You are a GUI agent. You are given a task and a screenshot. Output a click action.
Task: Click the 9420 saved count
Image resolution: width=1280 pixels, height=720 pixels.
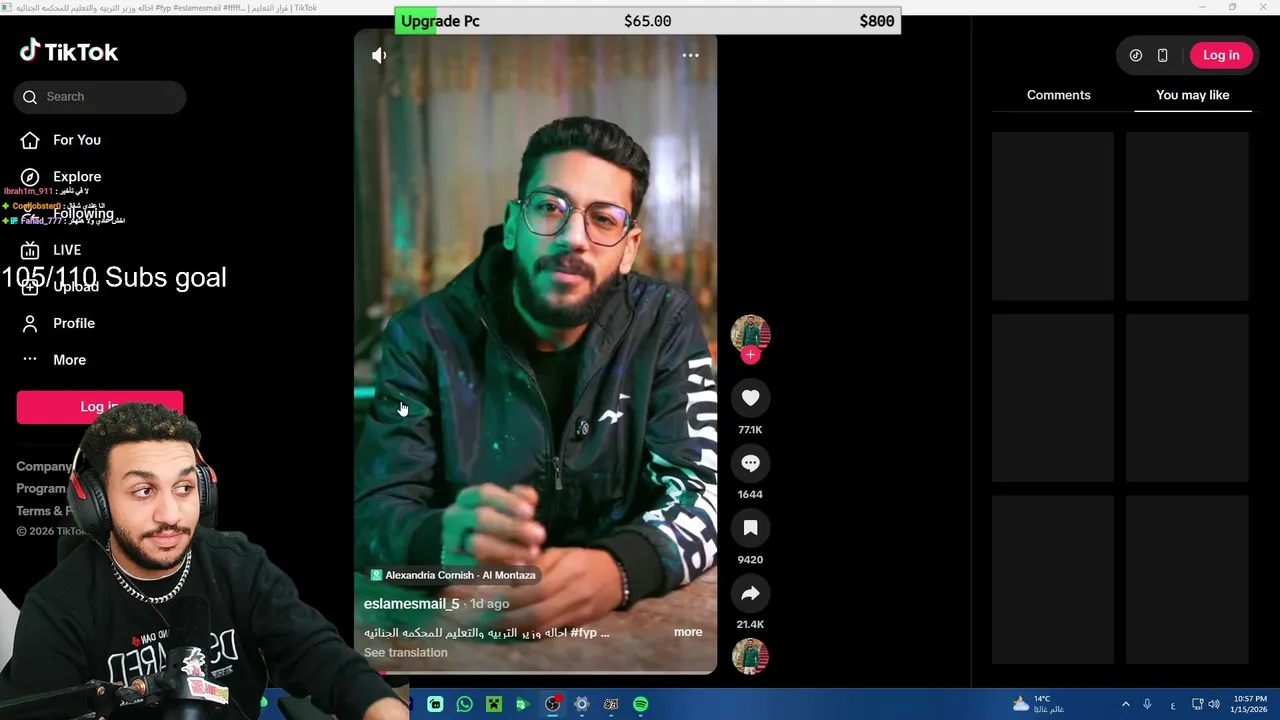750,560
